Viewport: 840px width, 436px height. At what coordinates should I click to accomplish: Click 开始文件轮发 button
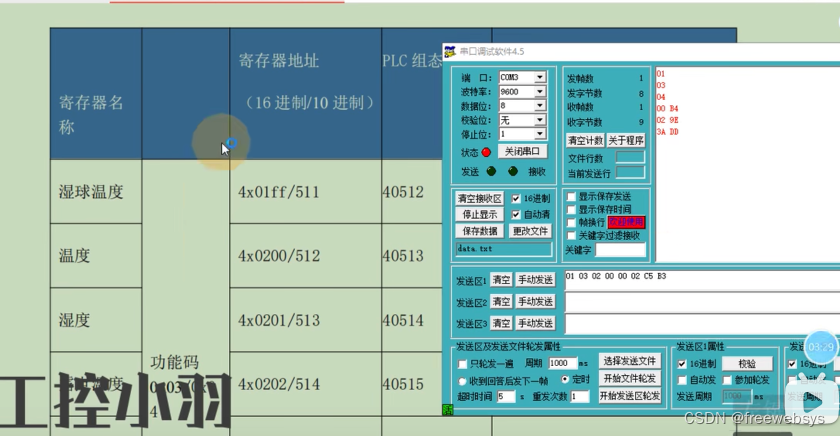click(629, 379)
